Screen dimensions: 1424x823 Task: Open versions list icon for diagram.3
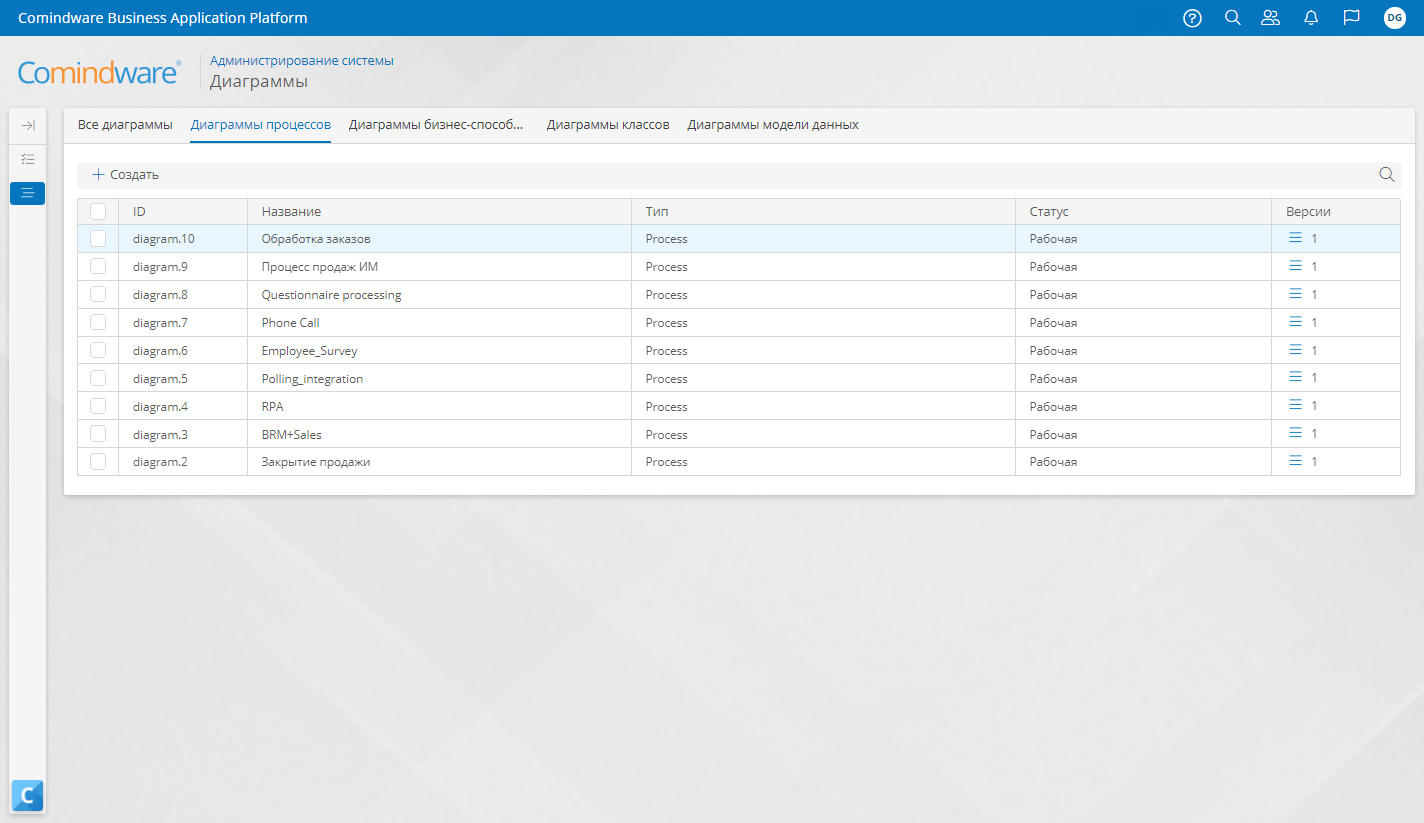pos(1295,434)
